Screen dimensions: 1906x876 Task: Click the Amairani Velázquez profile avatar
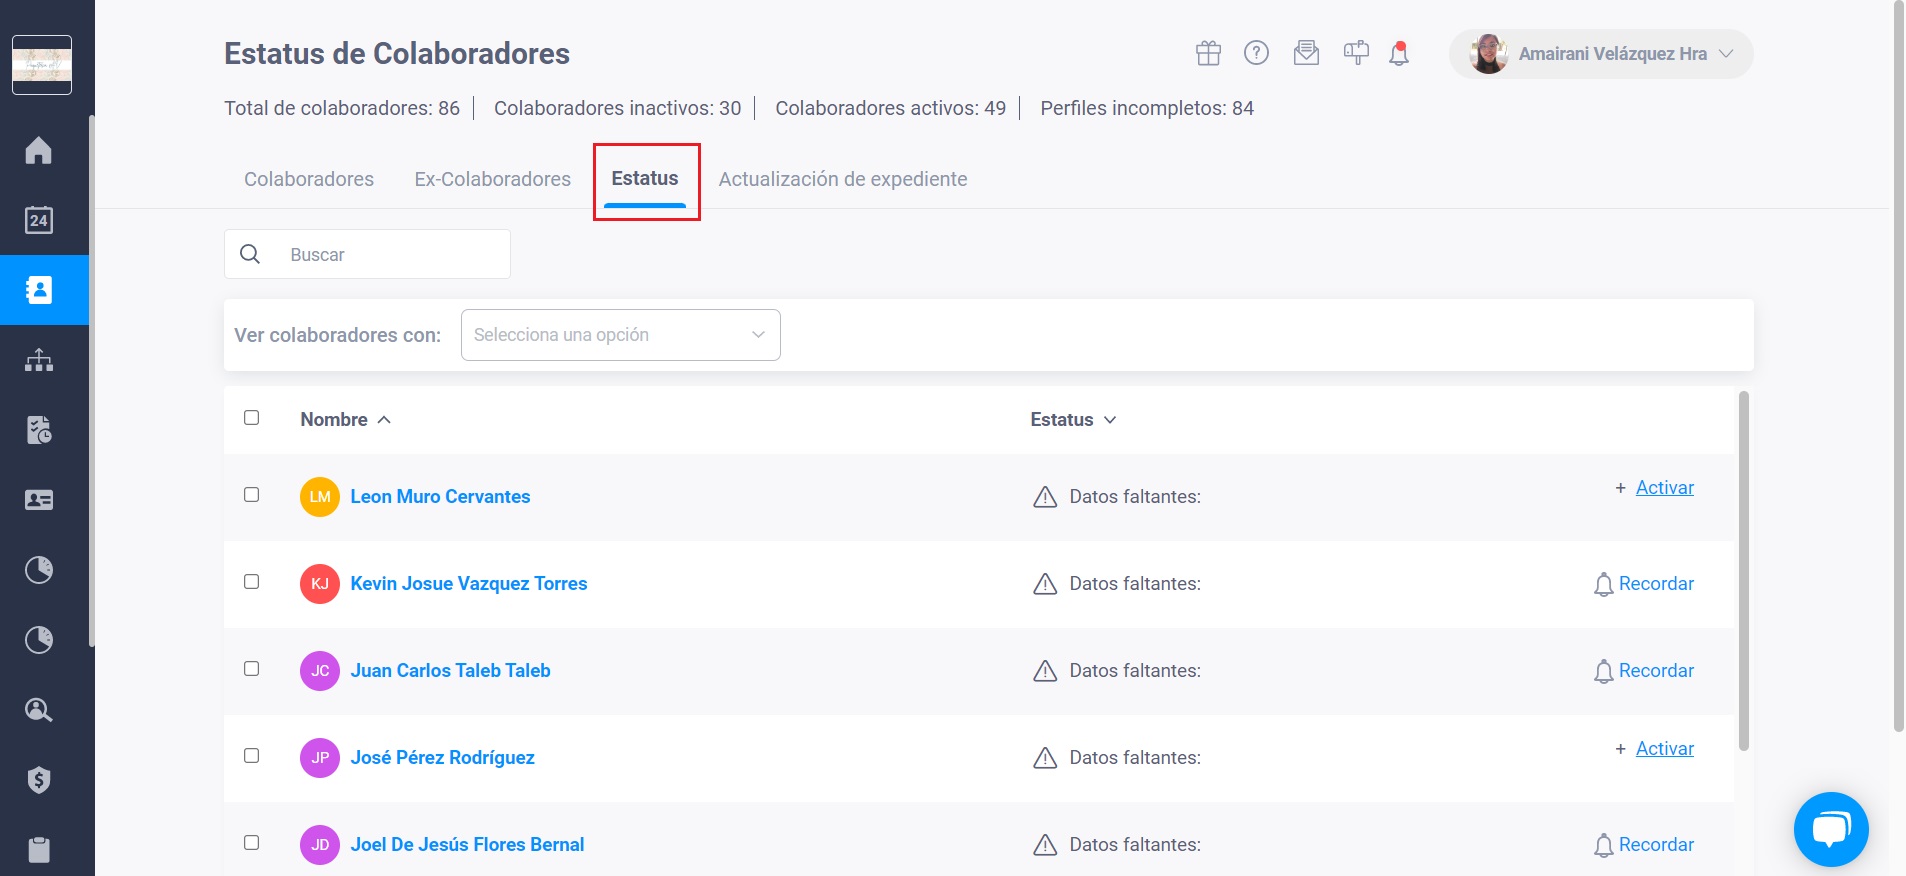[1488, 54]
